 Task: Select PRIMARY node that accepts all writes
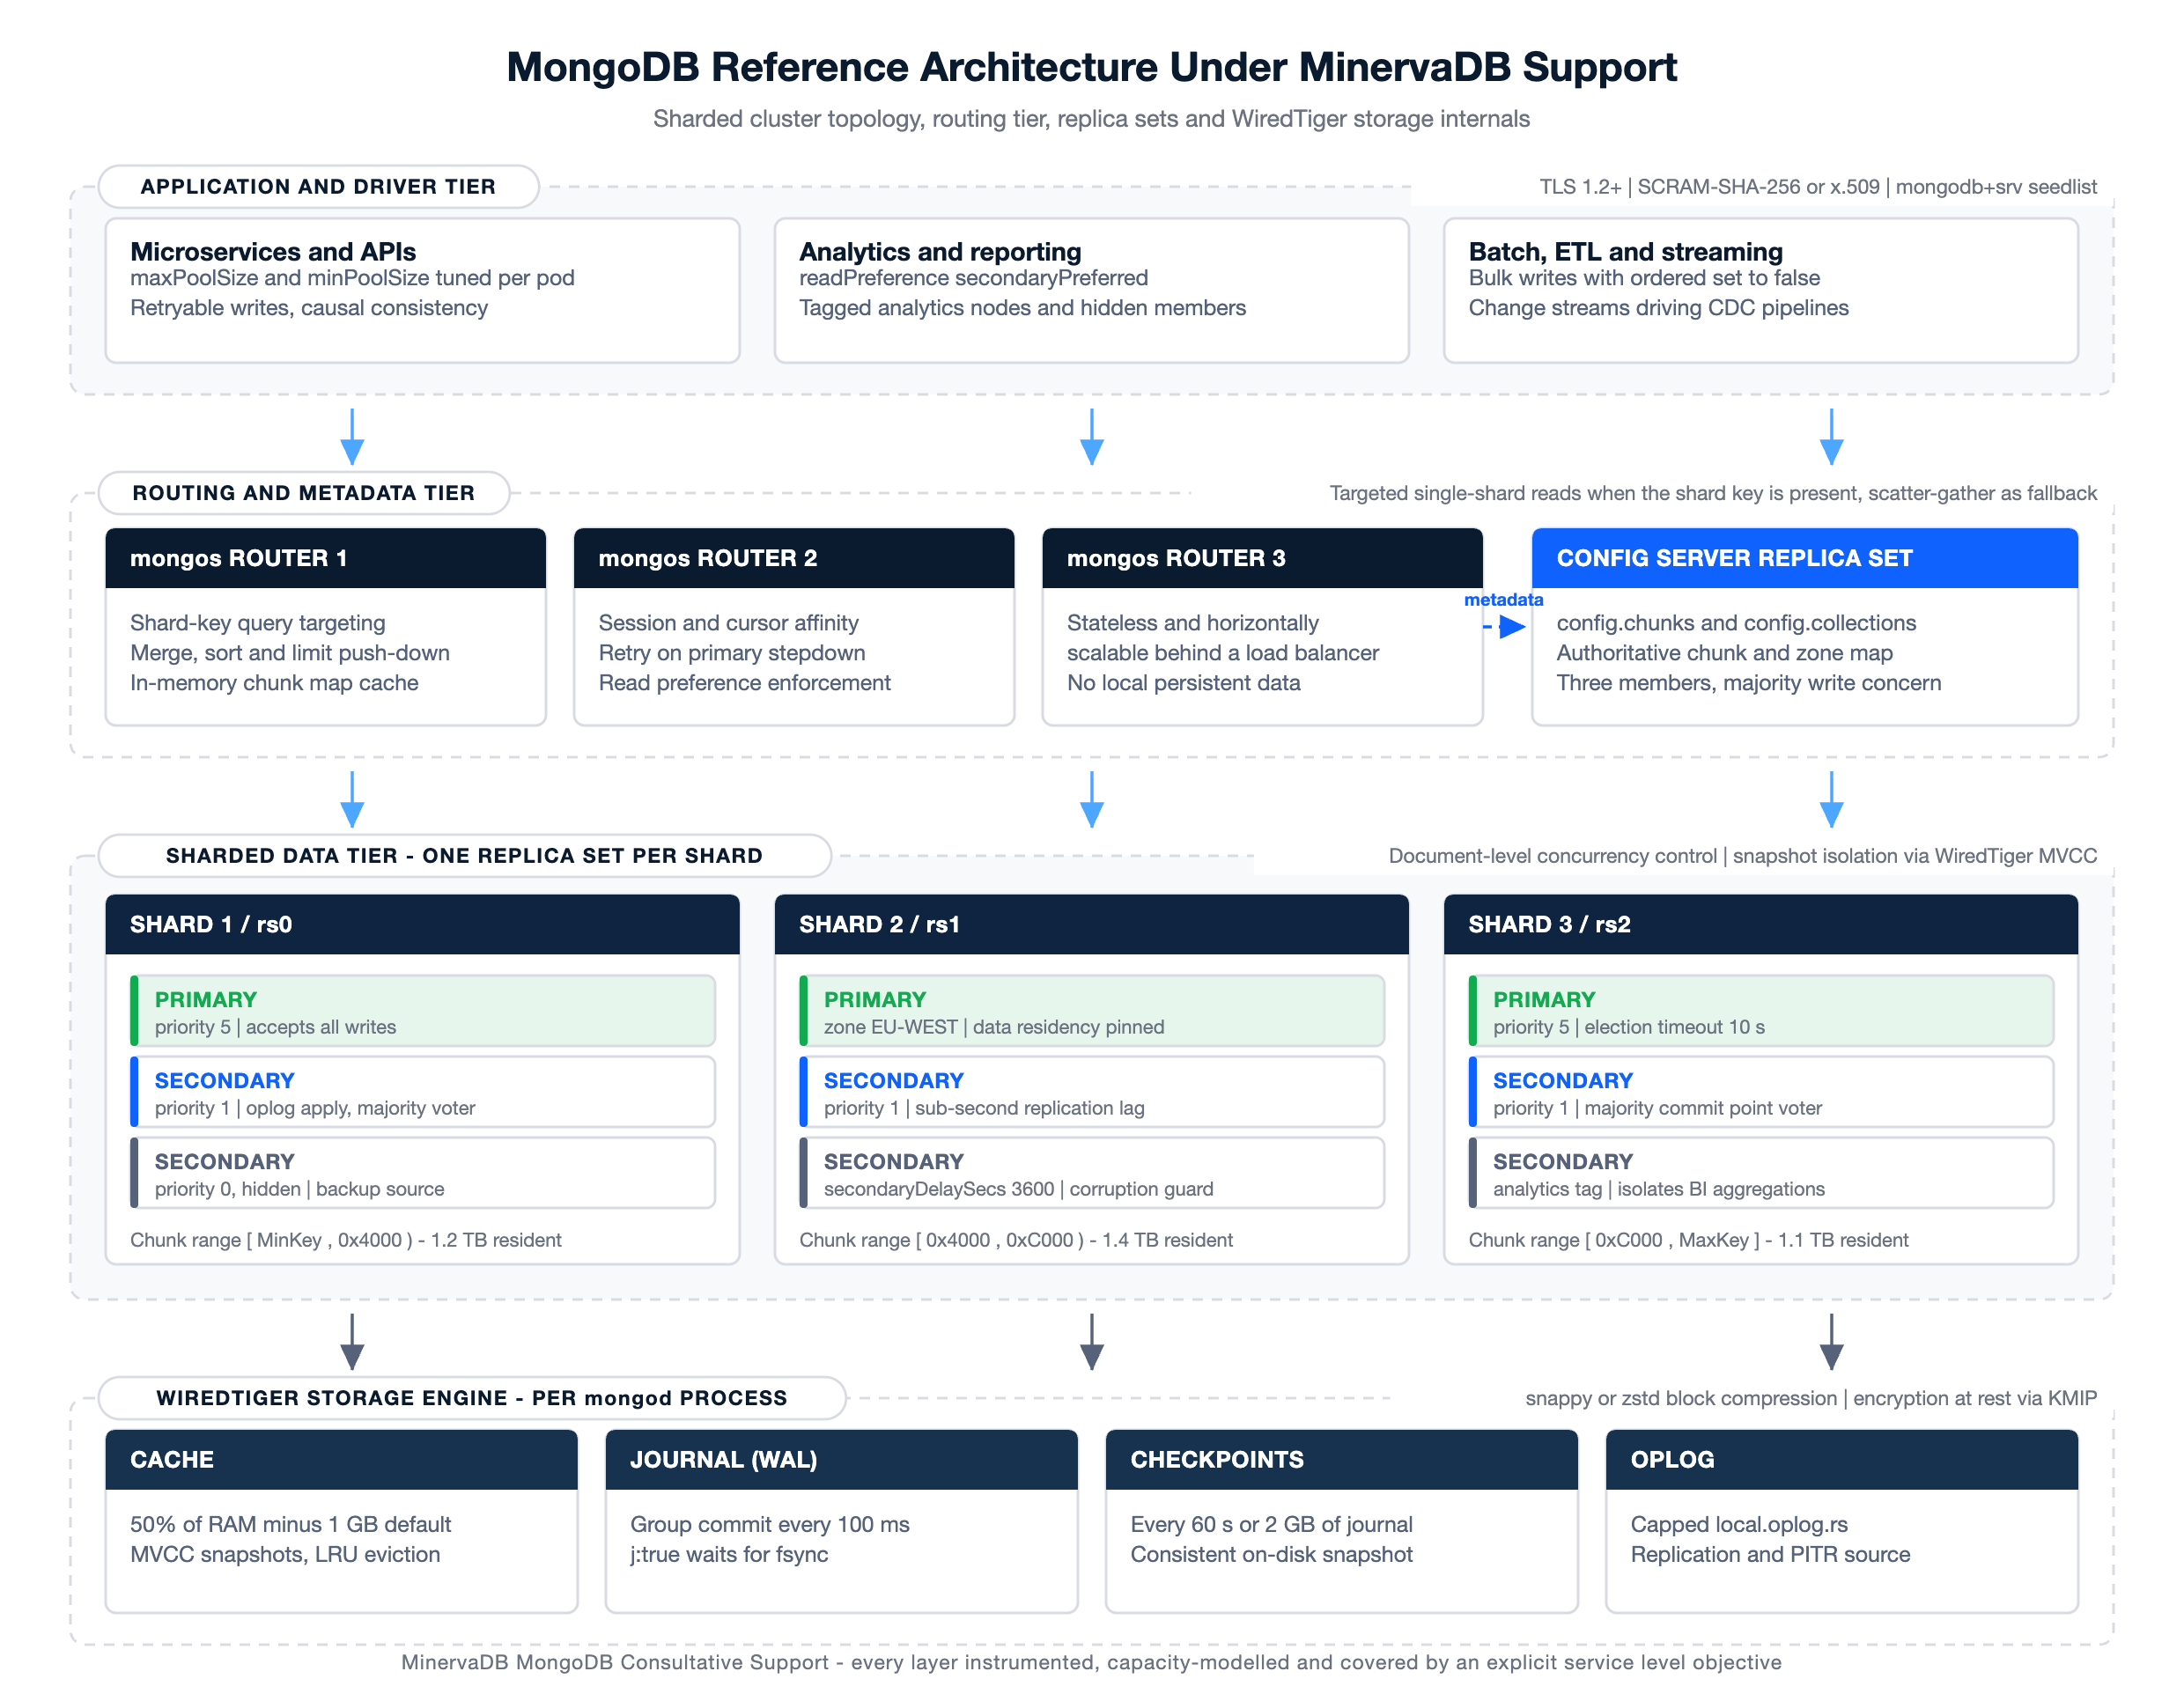pyautogui.click(x=422, y=1011)
